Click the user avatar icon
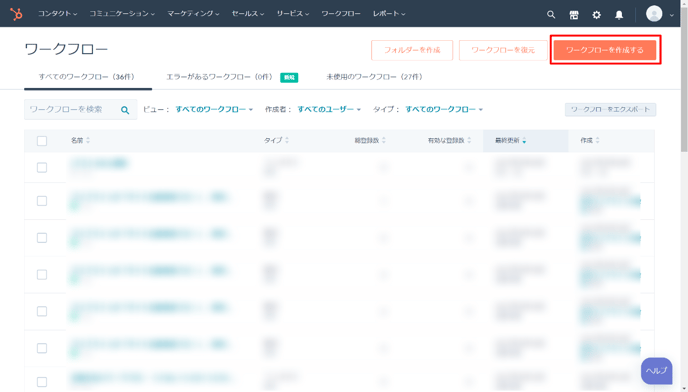This screenshot has width=688, height=392. tap(654, 14)
